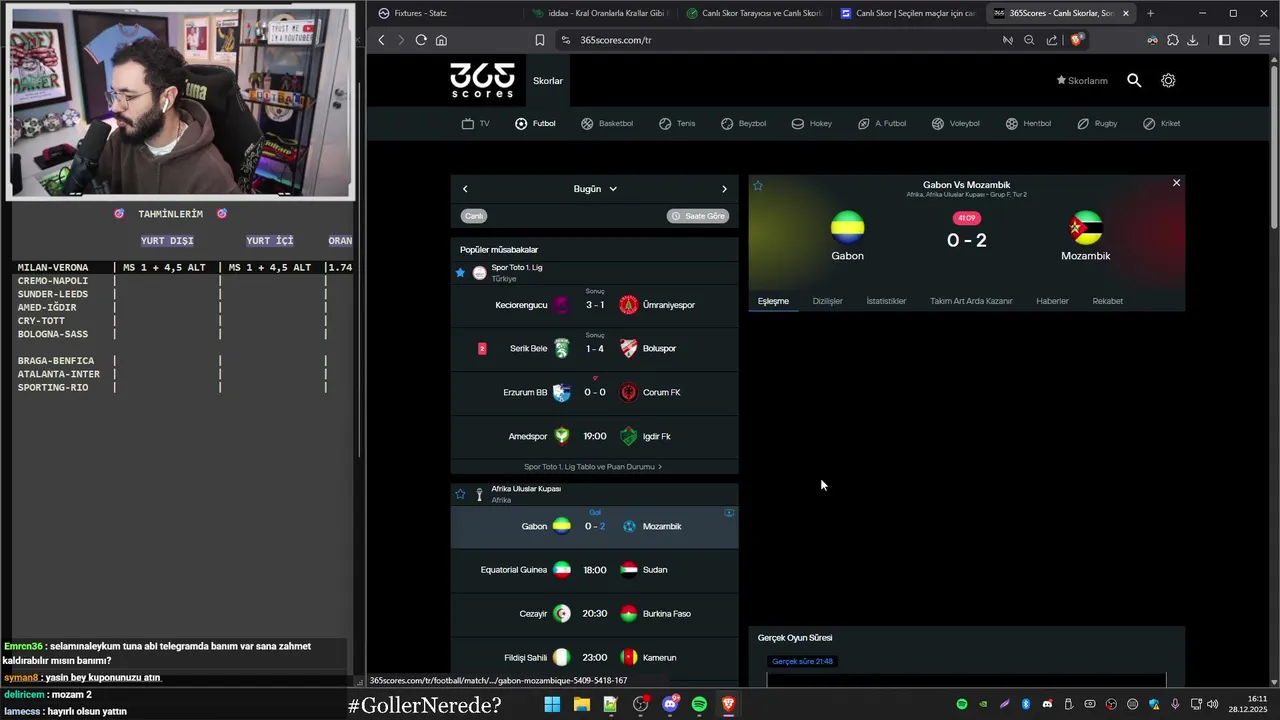Select the TV sport category

click(475, 124)
